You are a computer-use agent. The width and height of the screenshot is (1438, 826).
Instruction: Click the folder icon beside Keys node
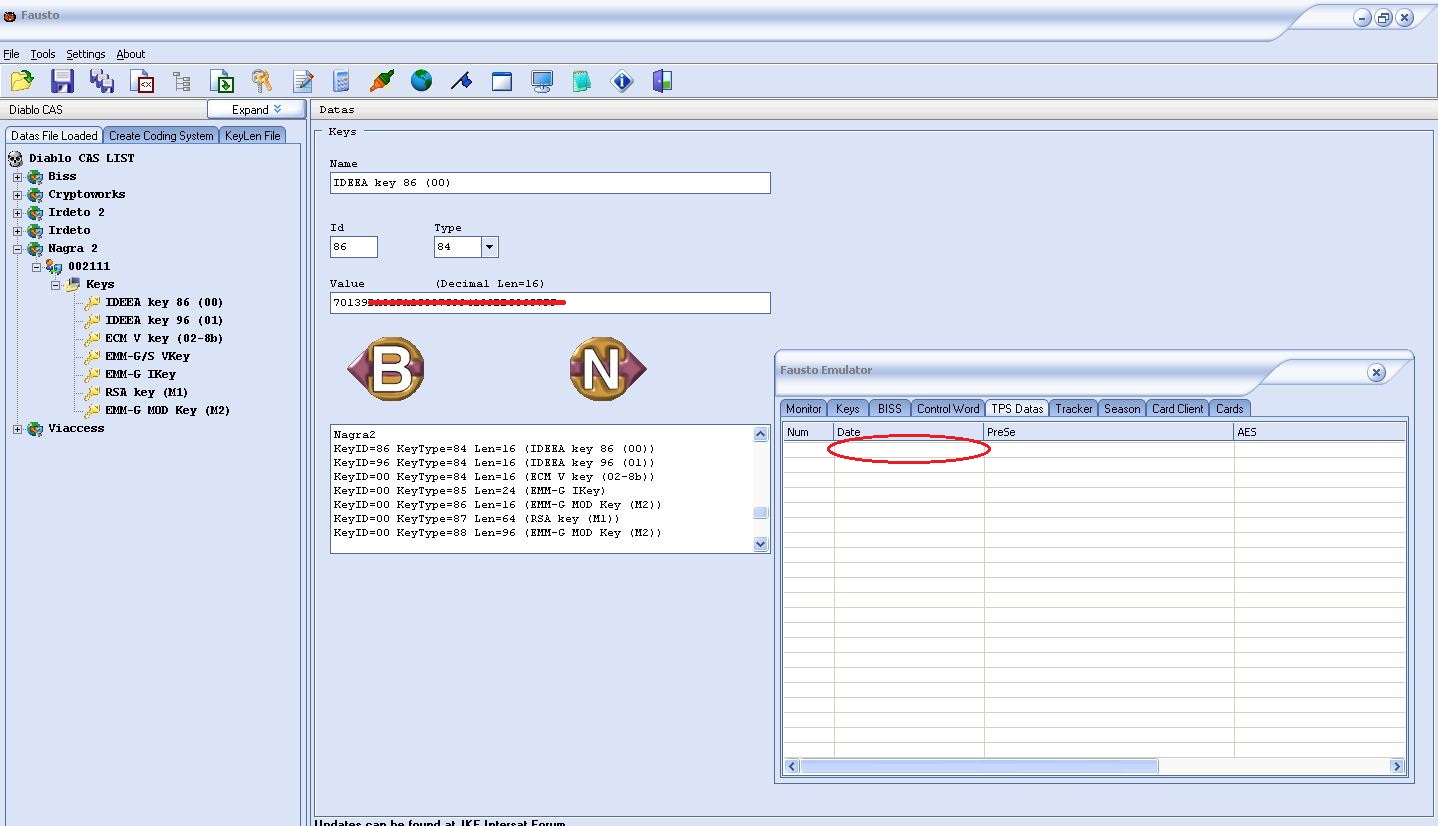73,284
